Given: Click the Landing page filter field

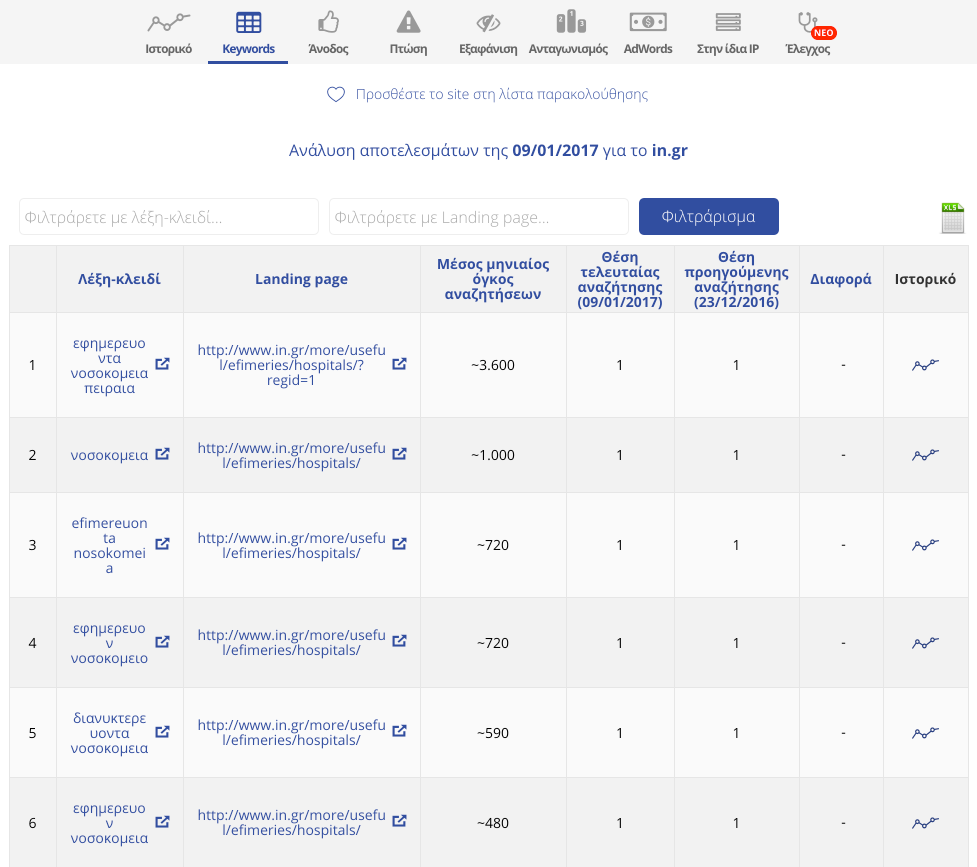Looking at the screenshot, I should 478,217.
